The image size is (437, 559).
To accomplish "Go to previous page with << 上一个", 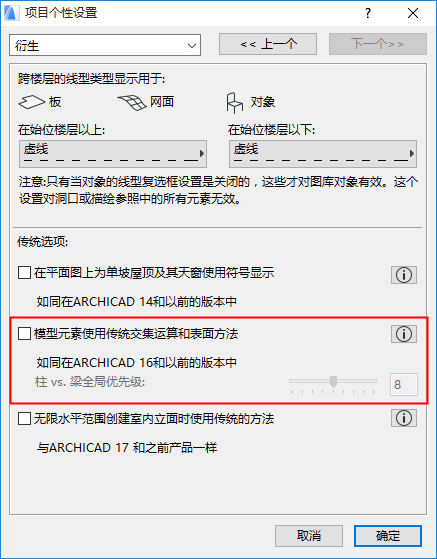I will [268, 44].
